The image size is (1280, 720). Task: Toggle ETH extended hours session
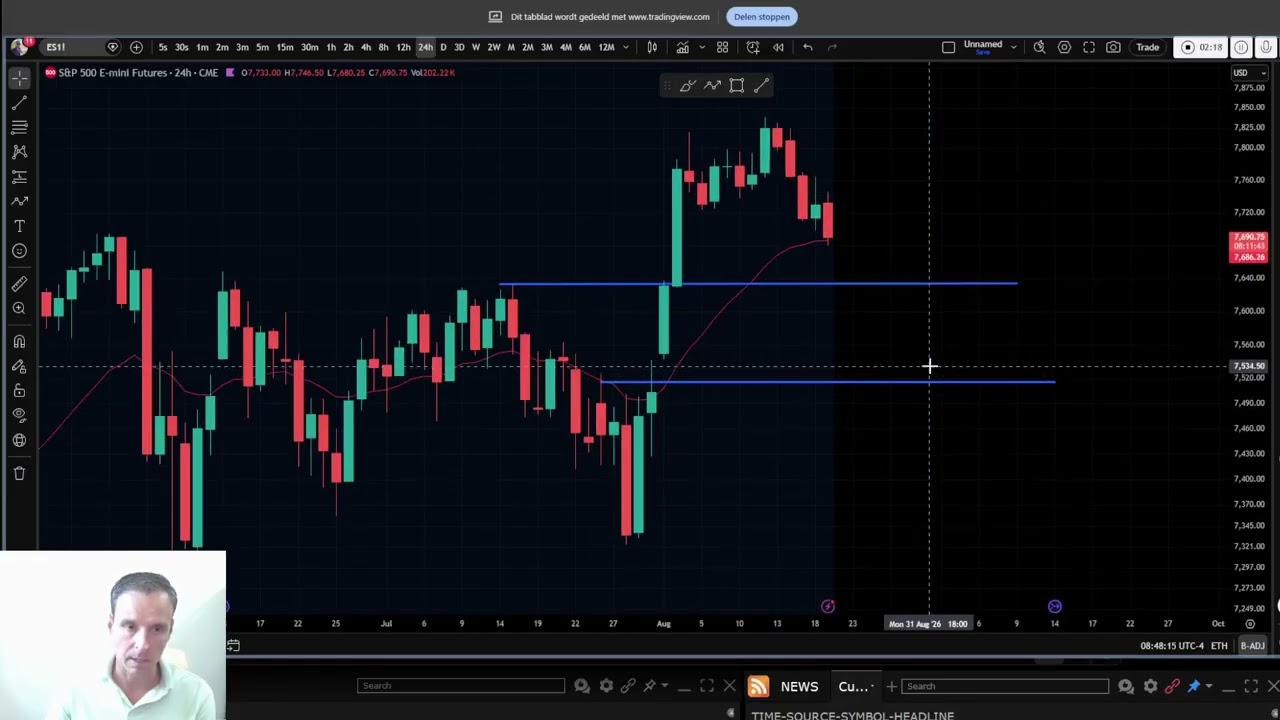(1219, 646)
